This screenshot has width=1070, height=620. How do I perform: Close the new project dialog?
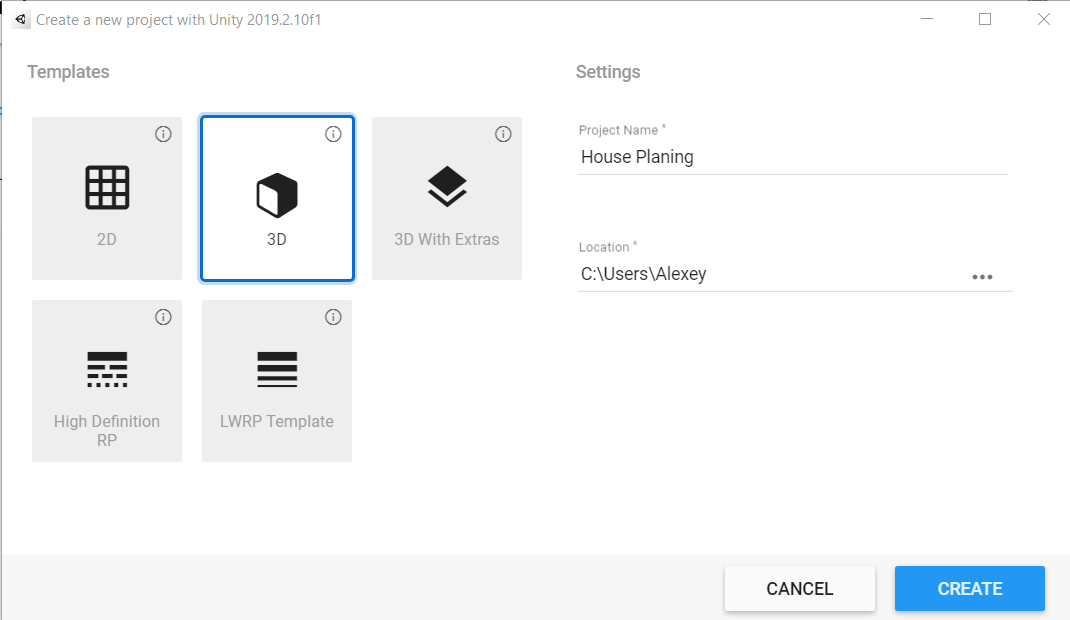[x=1043, y=19]
